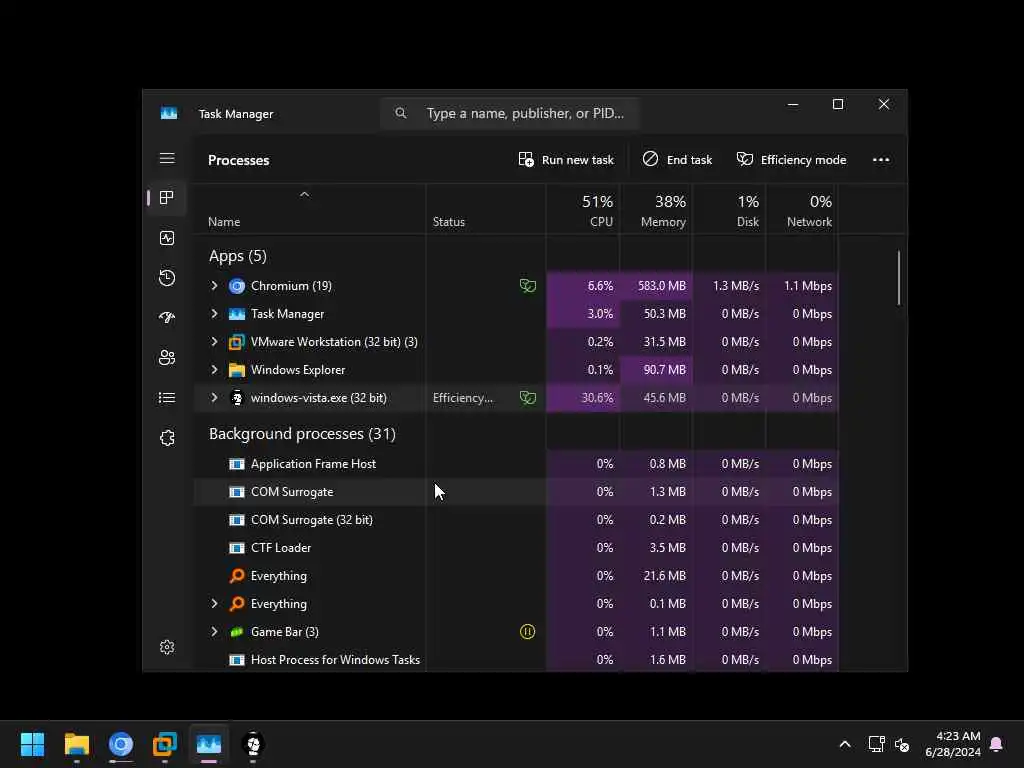Click the VMware Workstation row icon
The width and height of the screenshot is (1024, 768).
pyautogui.click(x=237, y=342)
